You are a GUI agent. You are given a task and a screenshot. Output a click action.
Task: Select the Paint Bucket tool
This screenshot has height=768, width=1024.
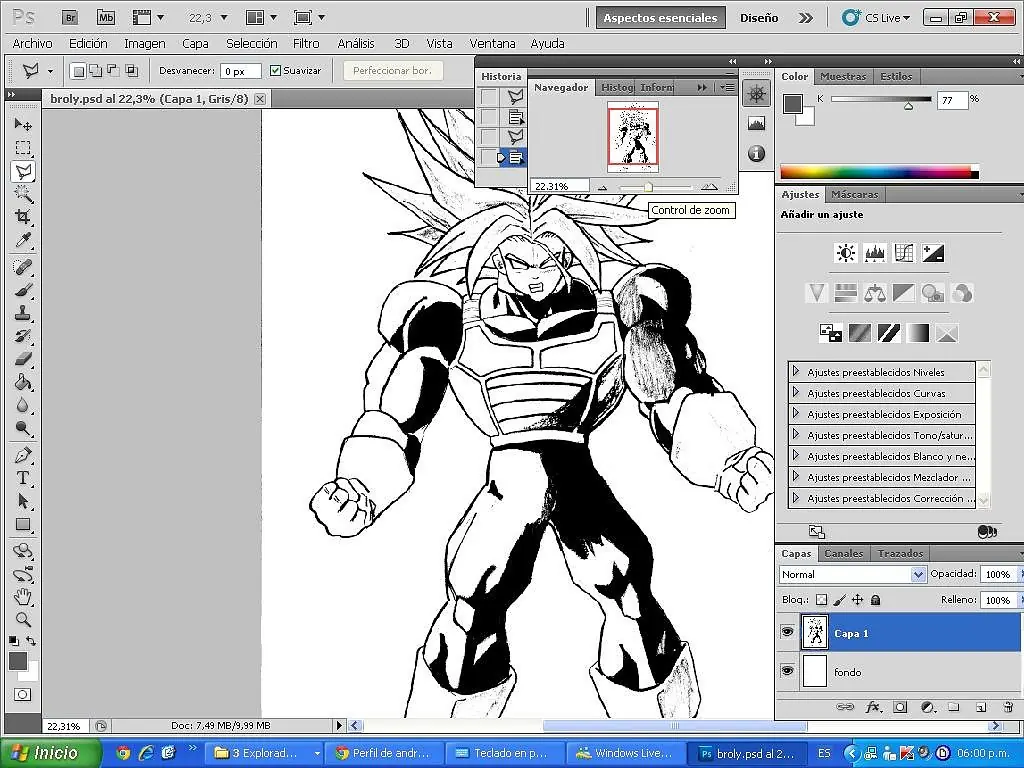click(x=23, y=382)
